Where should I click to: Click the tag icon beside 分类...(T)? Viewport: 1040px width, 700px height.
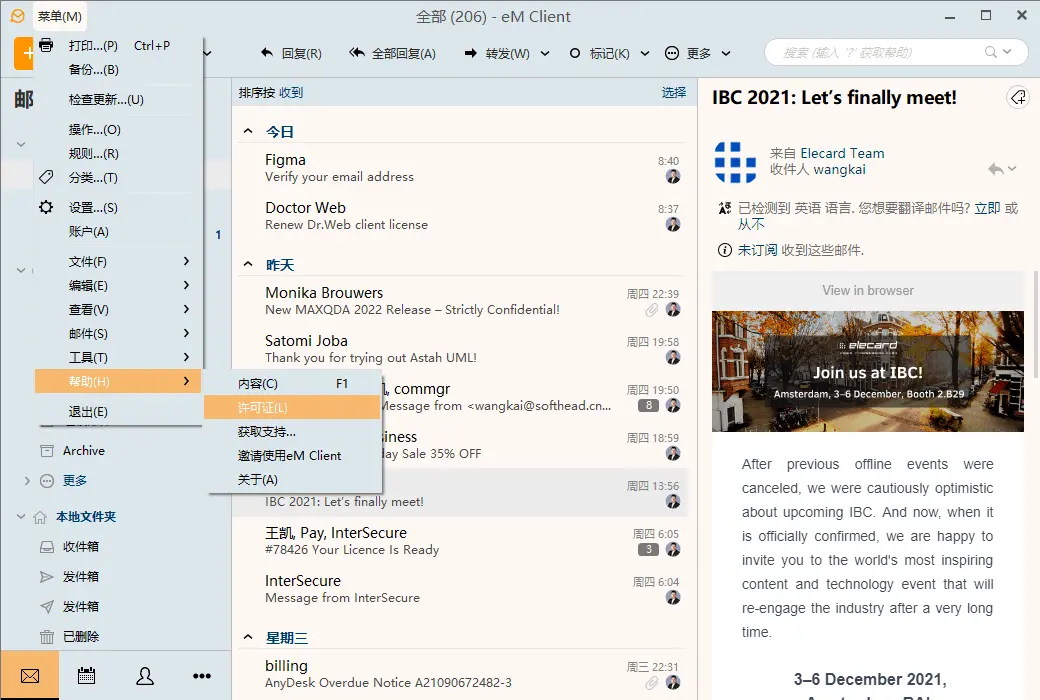click(x=46, y=177)
